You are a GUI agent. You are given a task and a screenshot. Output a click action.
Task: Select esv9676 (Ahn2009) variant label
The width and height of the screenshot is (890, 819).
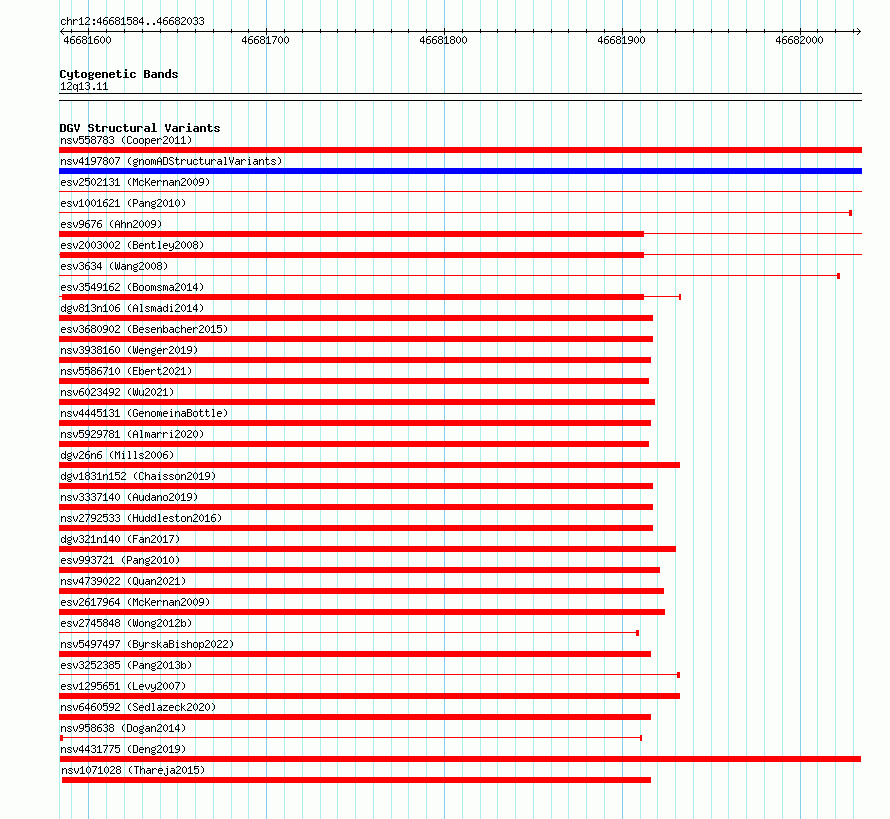[x=111, y=224]
